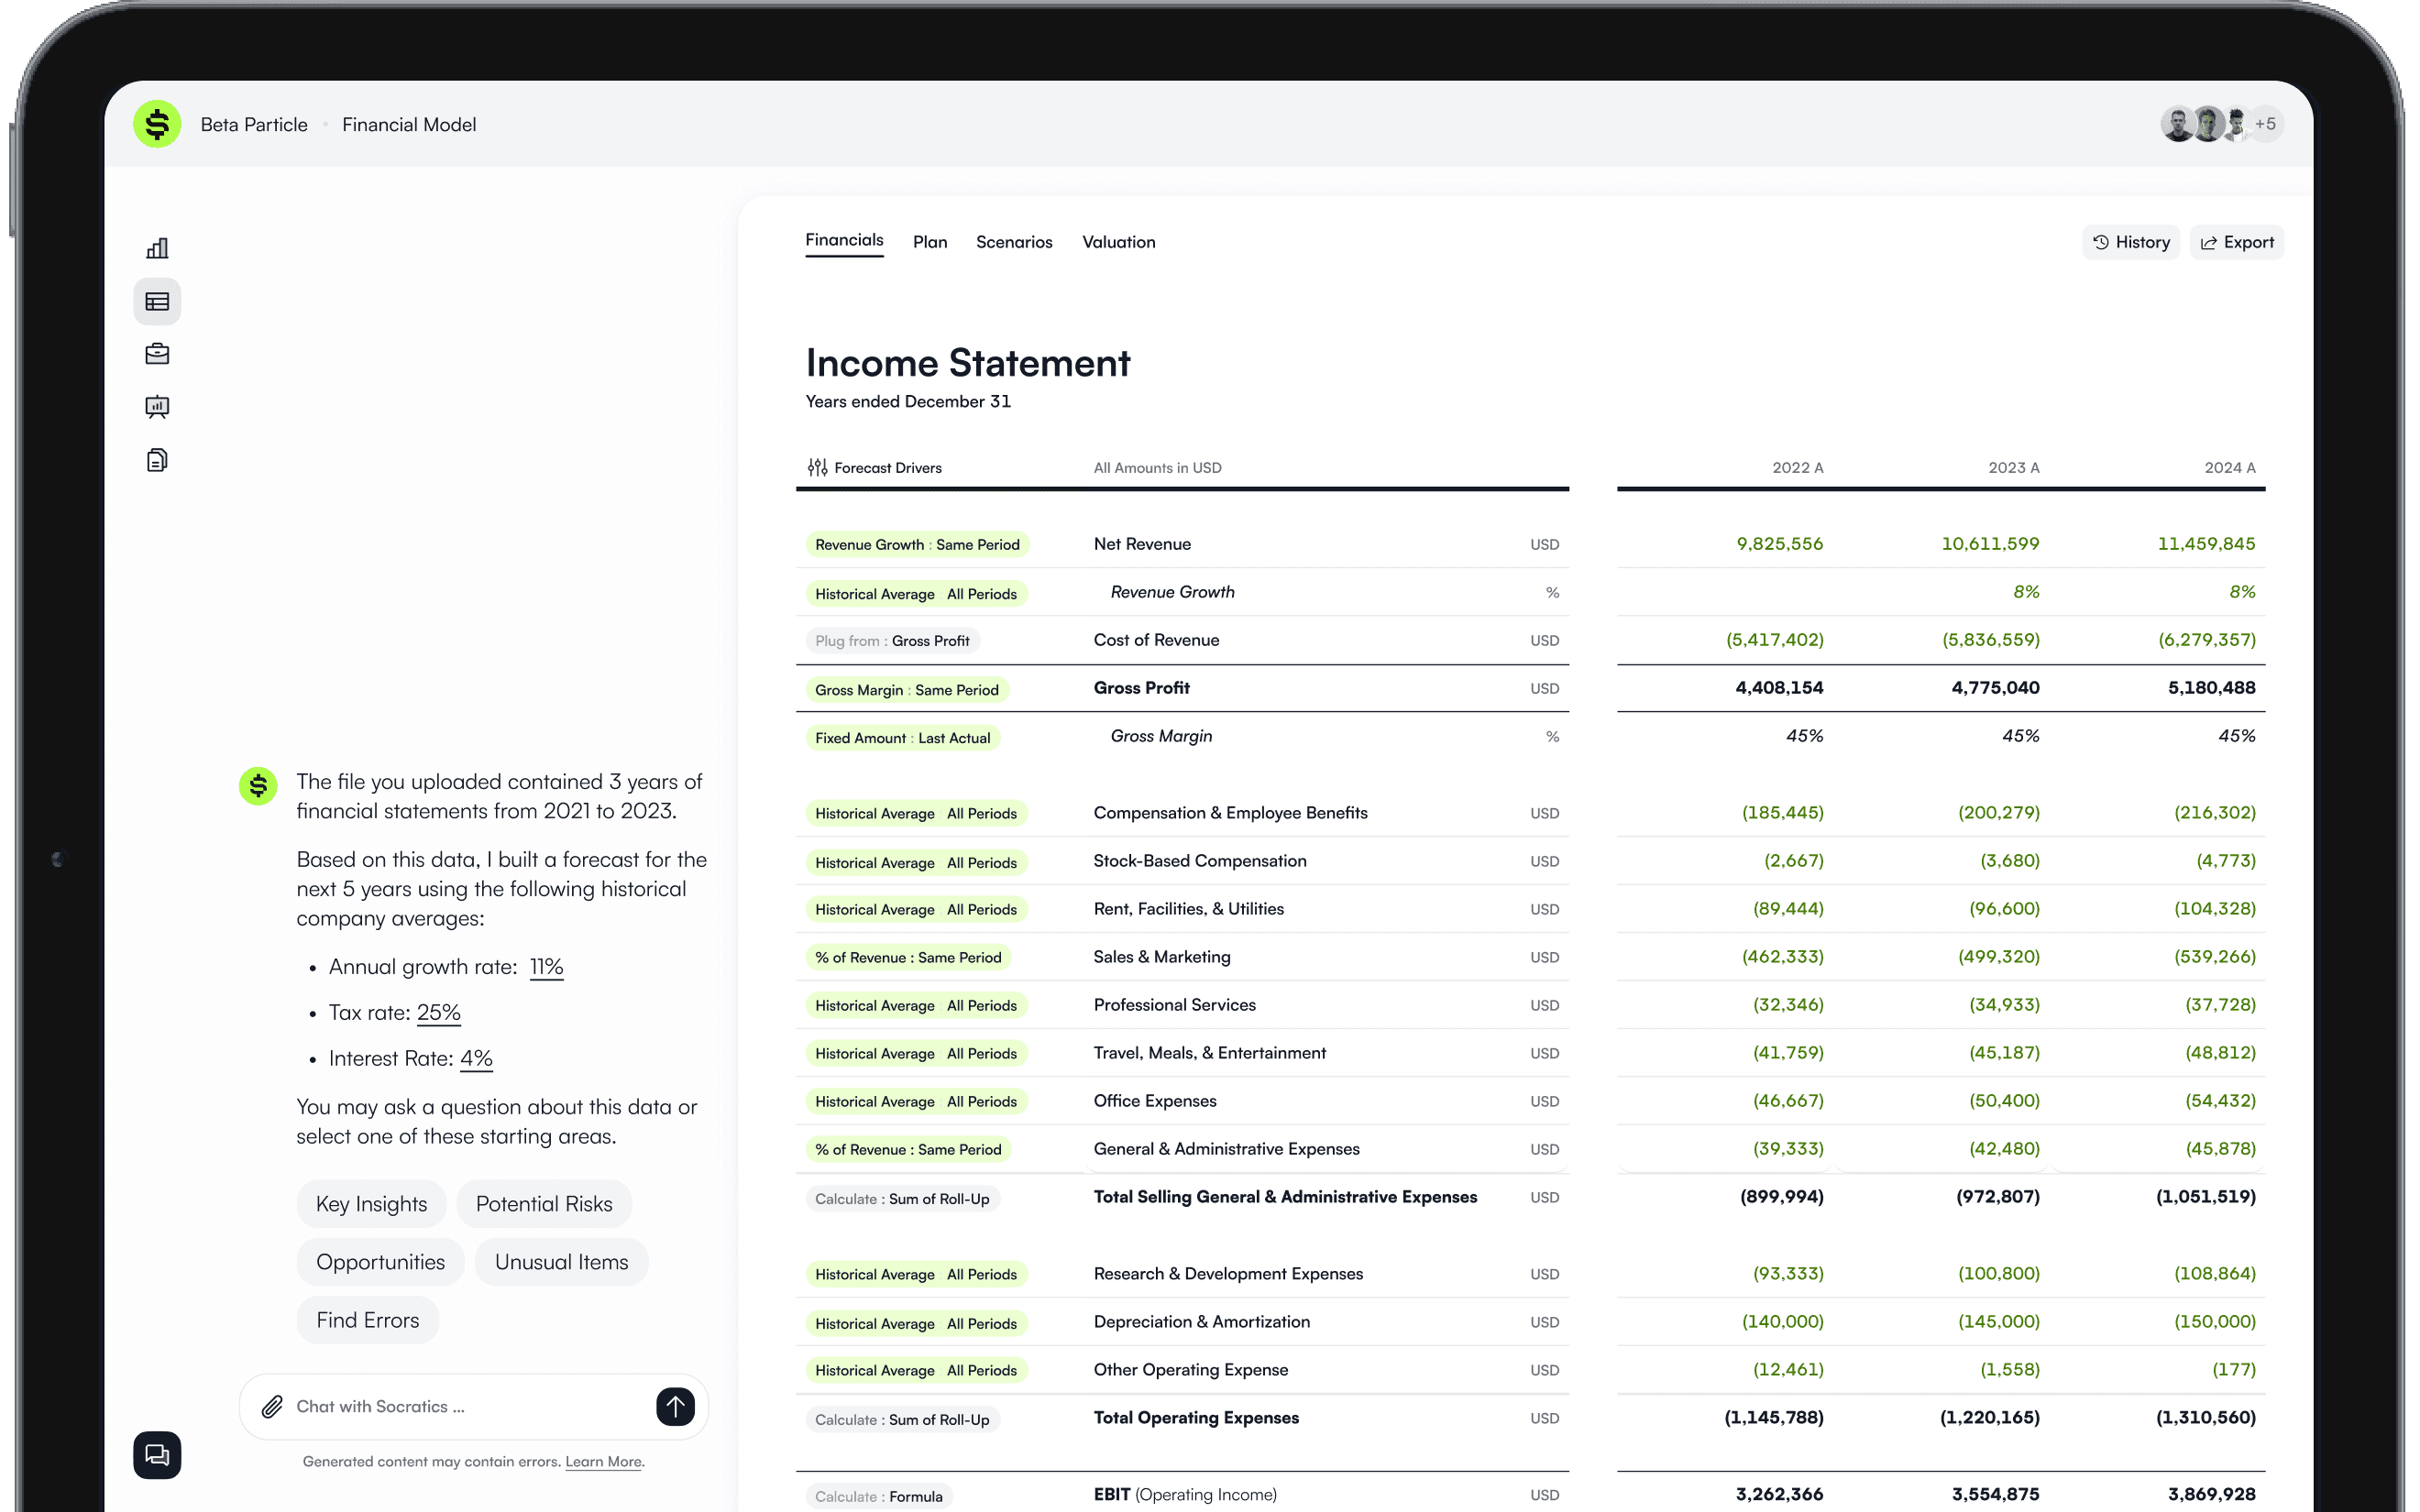Click the chat bubble icon at bottom left
Image resolution: width=2420 pixels, height=1512 pixels.
(x=157, y=1454)
